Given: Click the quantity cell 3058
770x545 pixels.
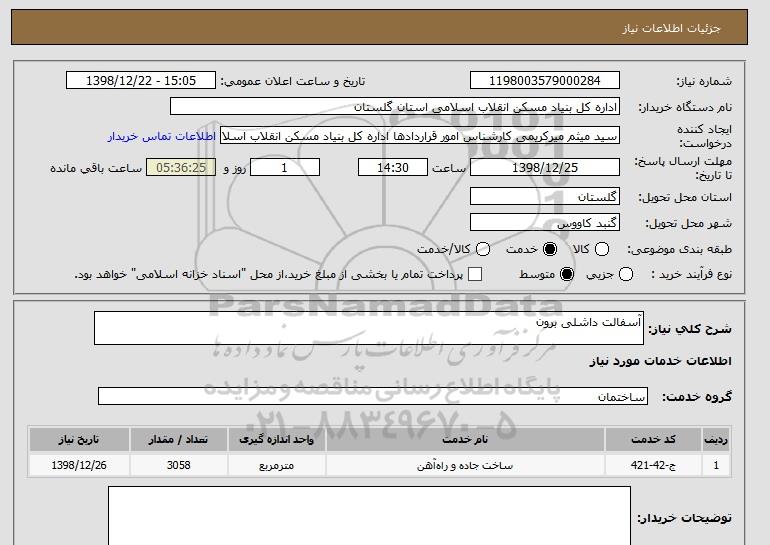Looking at the screenshot, I should [178, 465].
